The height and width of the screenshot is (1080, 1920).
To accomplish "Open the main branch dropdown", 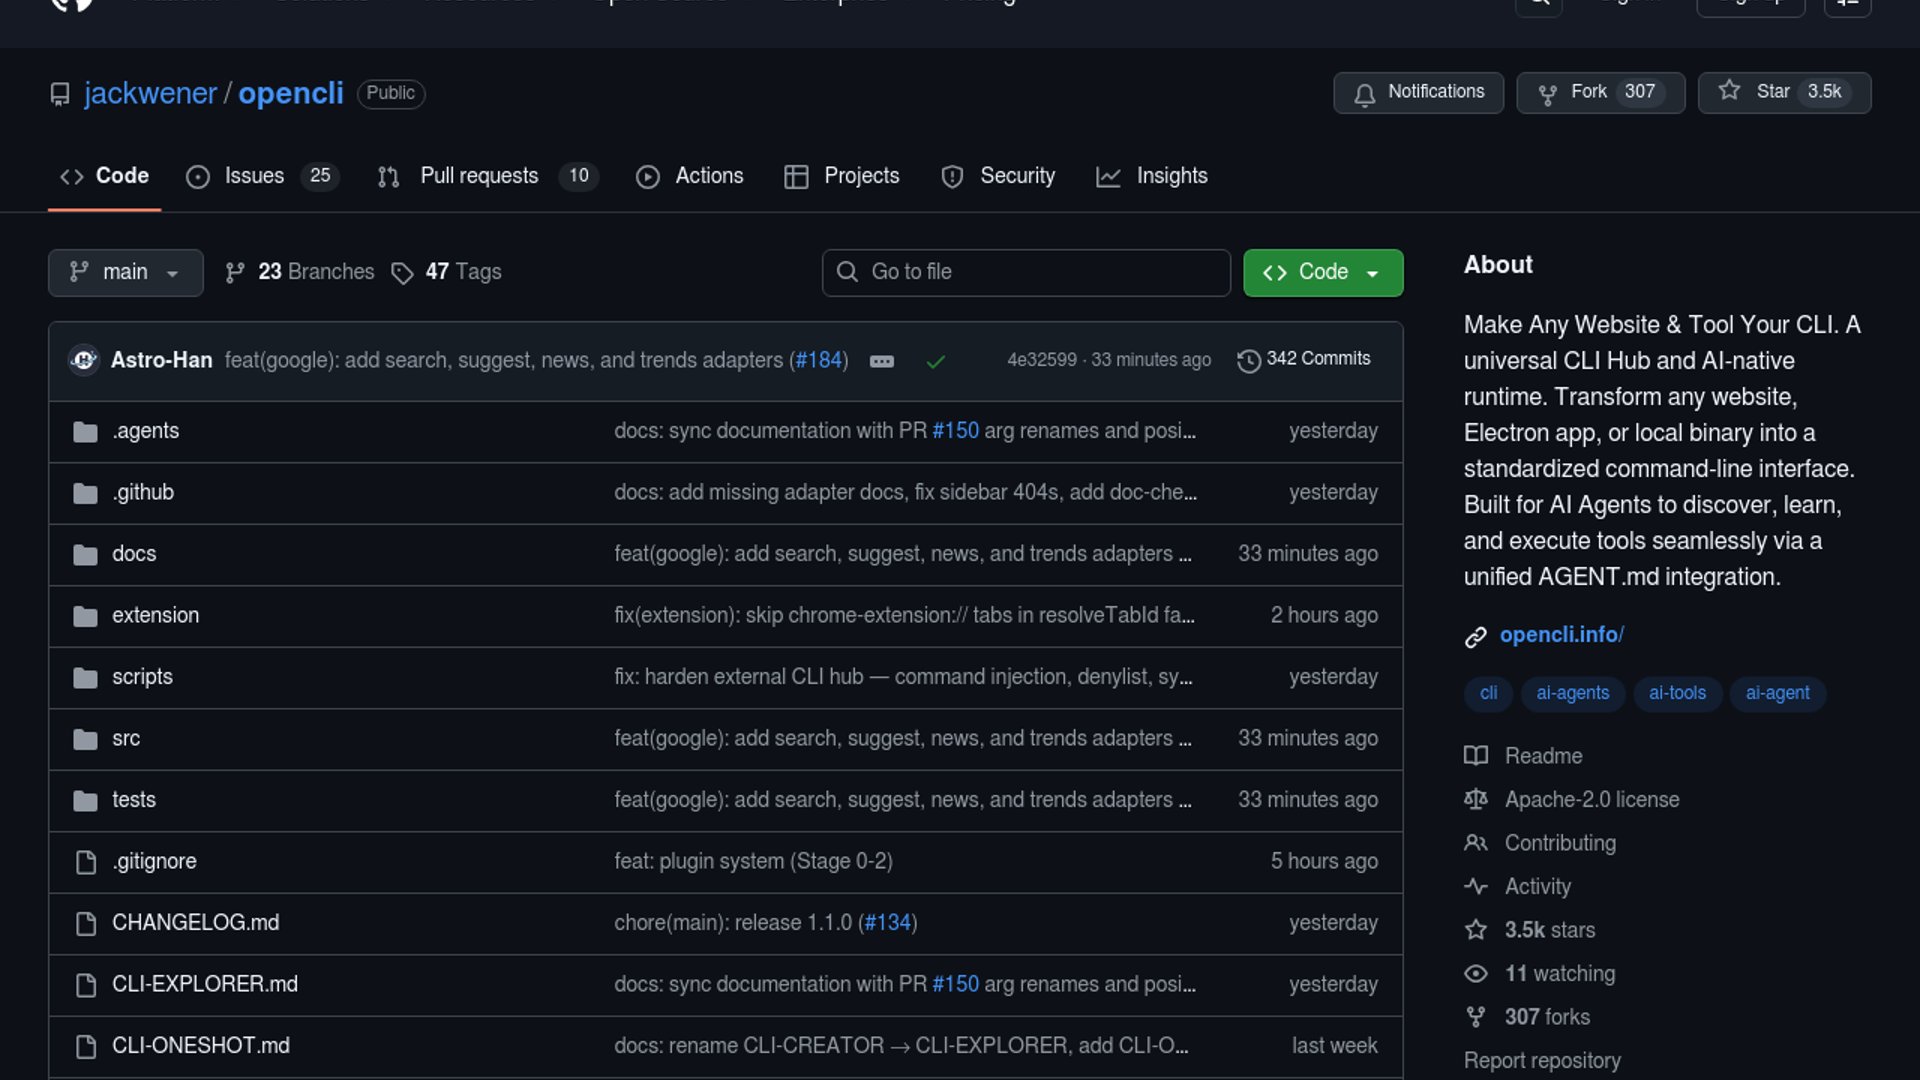I will pos(125,272).
